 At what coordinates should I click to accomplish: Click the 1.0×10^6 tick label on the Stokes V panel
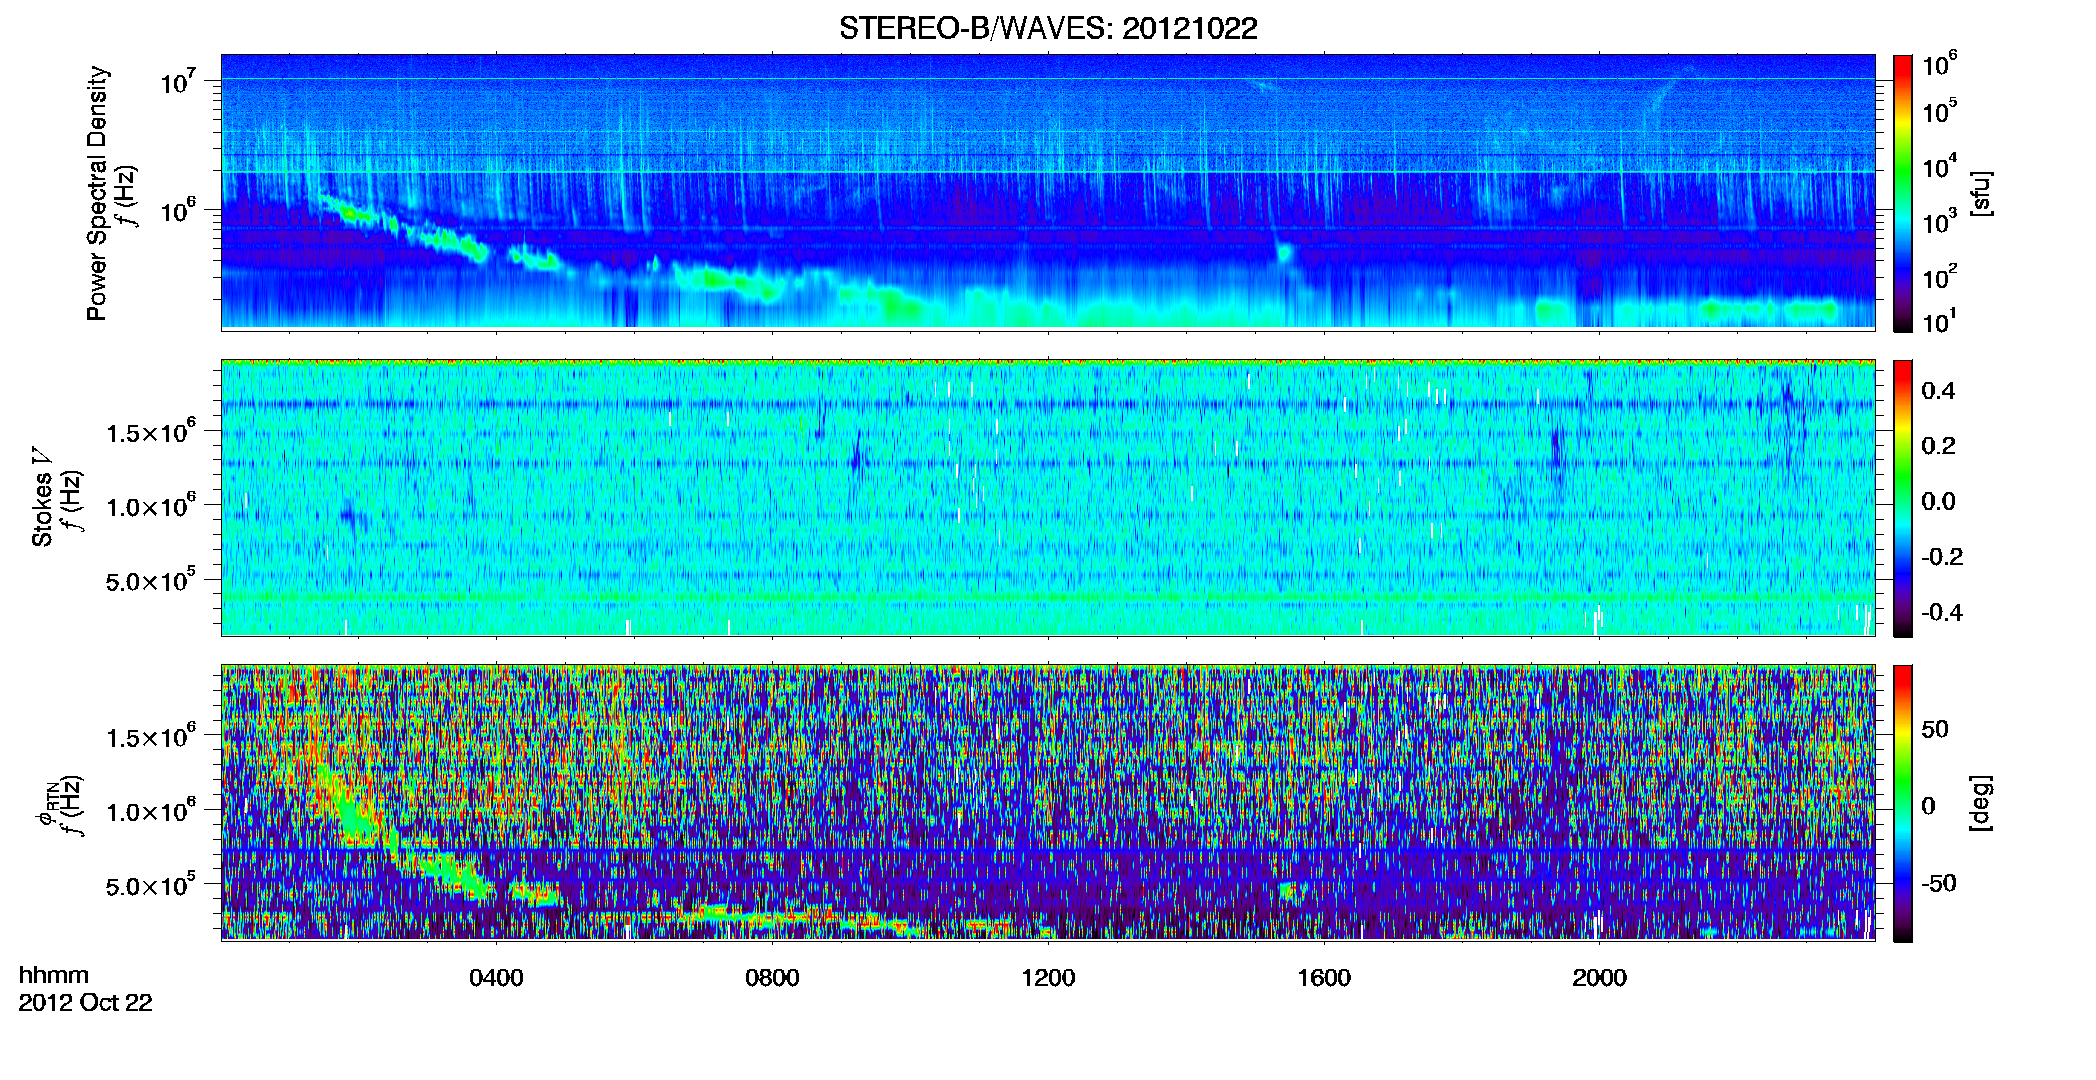(x=151, y=505)
